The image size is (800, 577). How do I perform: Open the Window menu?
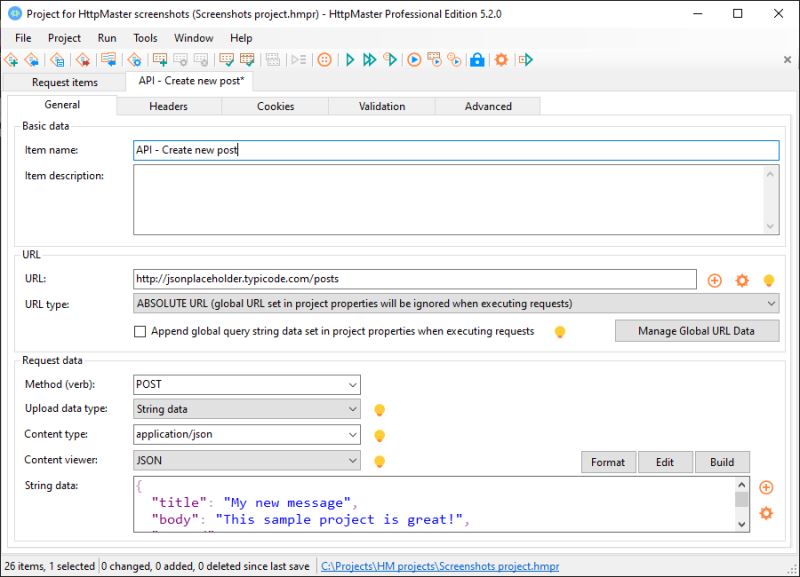pos(193,38)
